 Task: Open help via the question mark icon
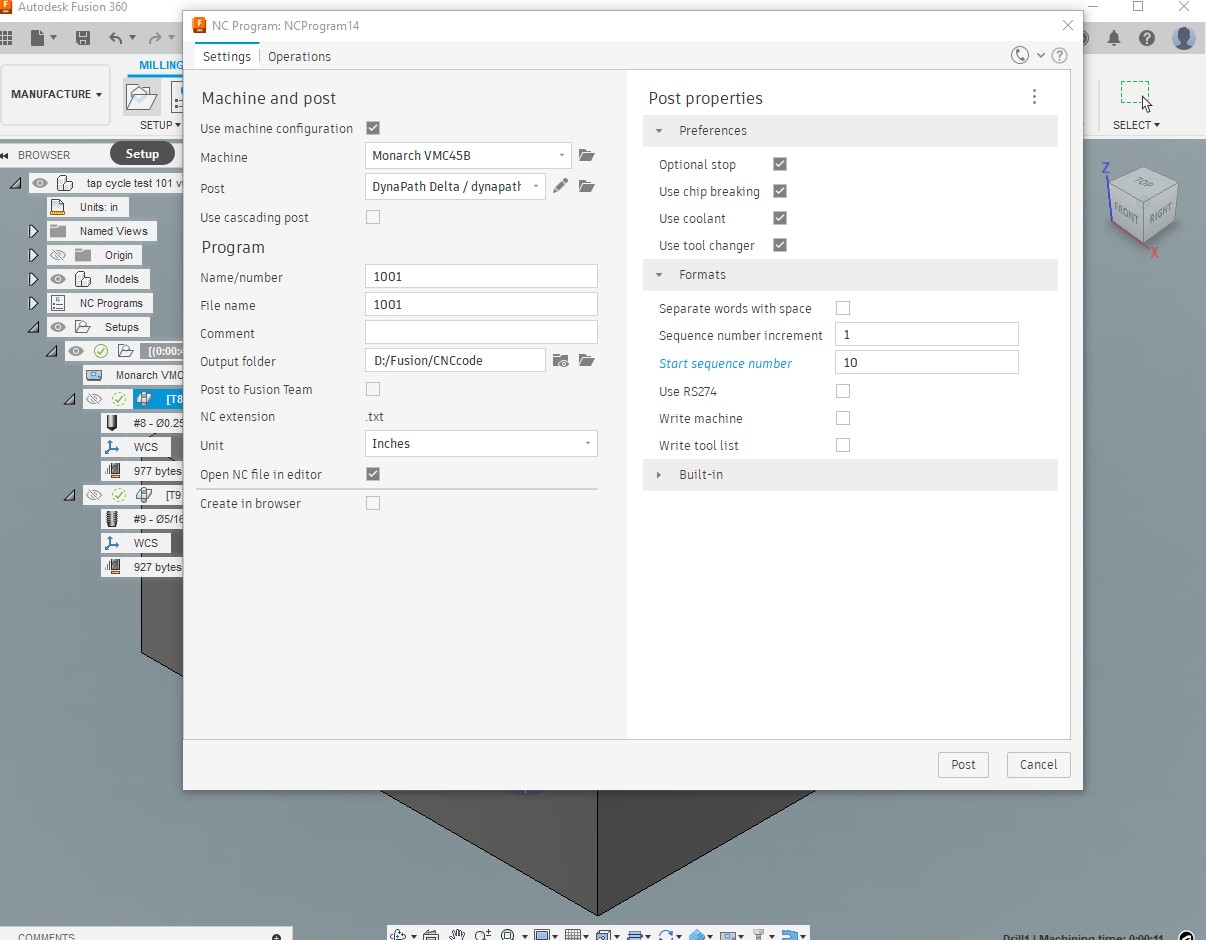click(x=1060, y=56)
